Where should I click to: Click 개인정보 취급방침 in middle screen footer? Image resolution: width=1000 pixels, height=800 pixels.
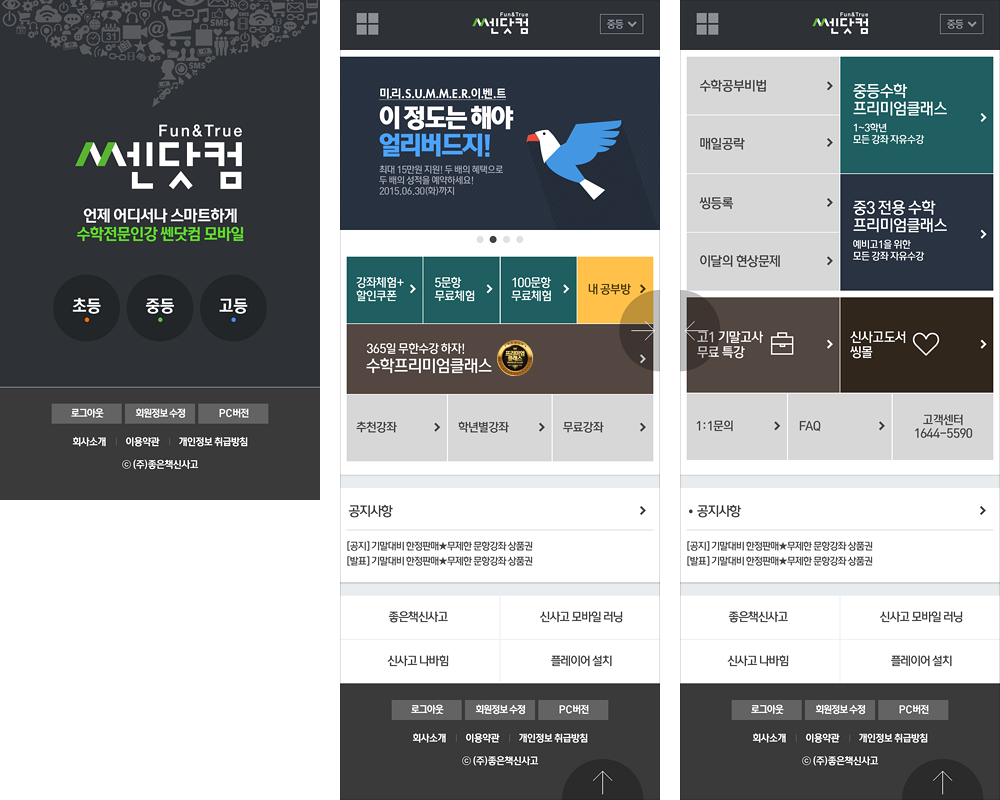click(553, 738)
